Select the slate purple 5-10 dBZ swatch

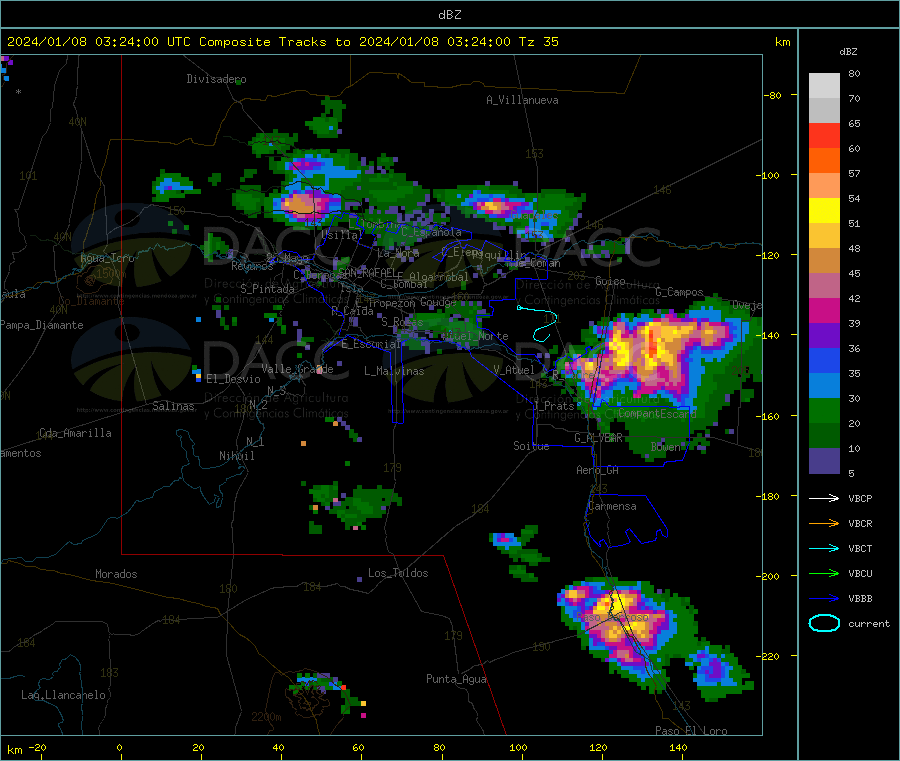pos(824,461)
